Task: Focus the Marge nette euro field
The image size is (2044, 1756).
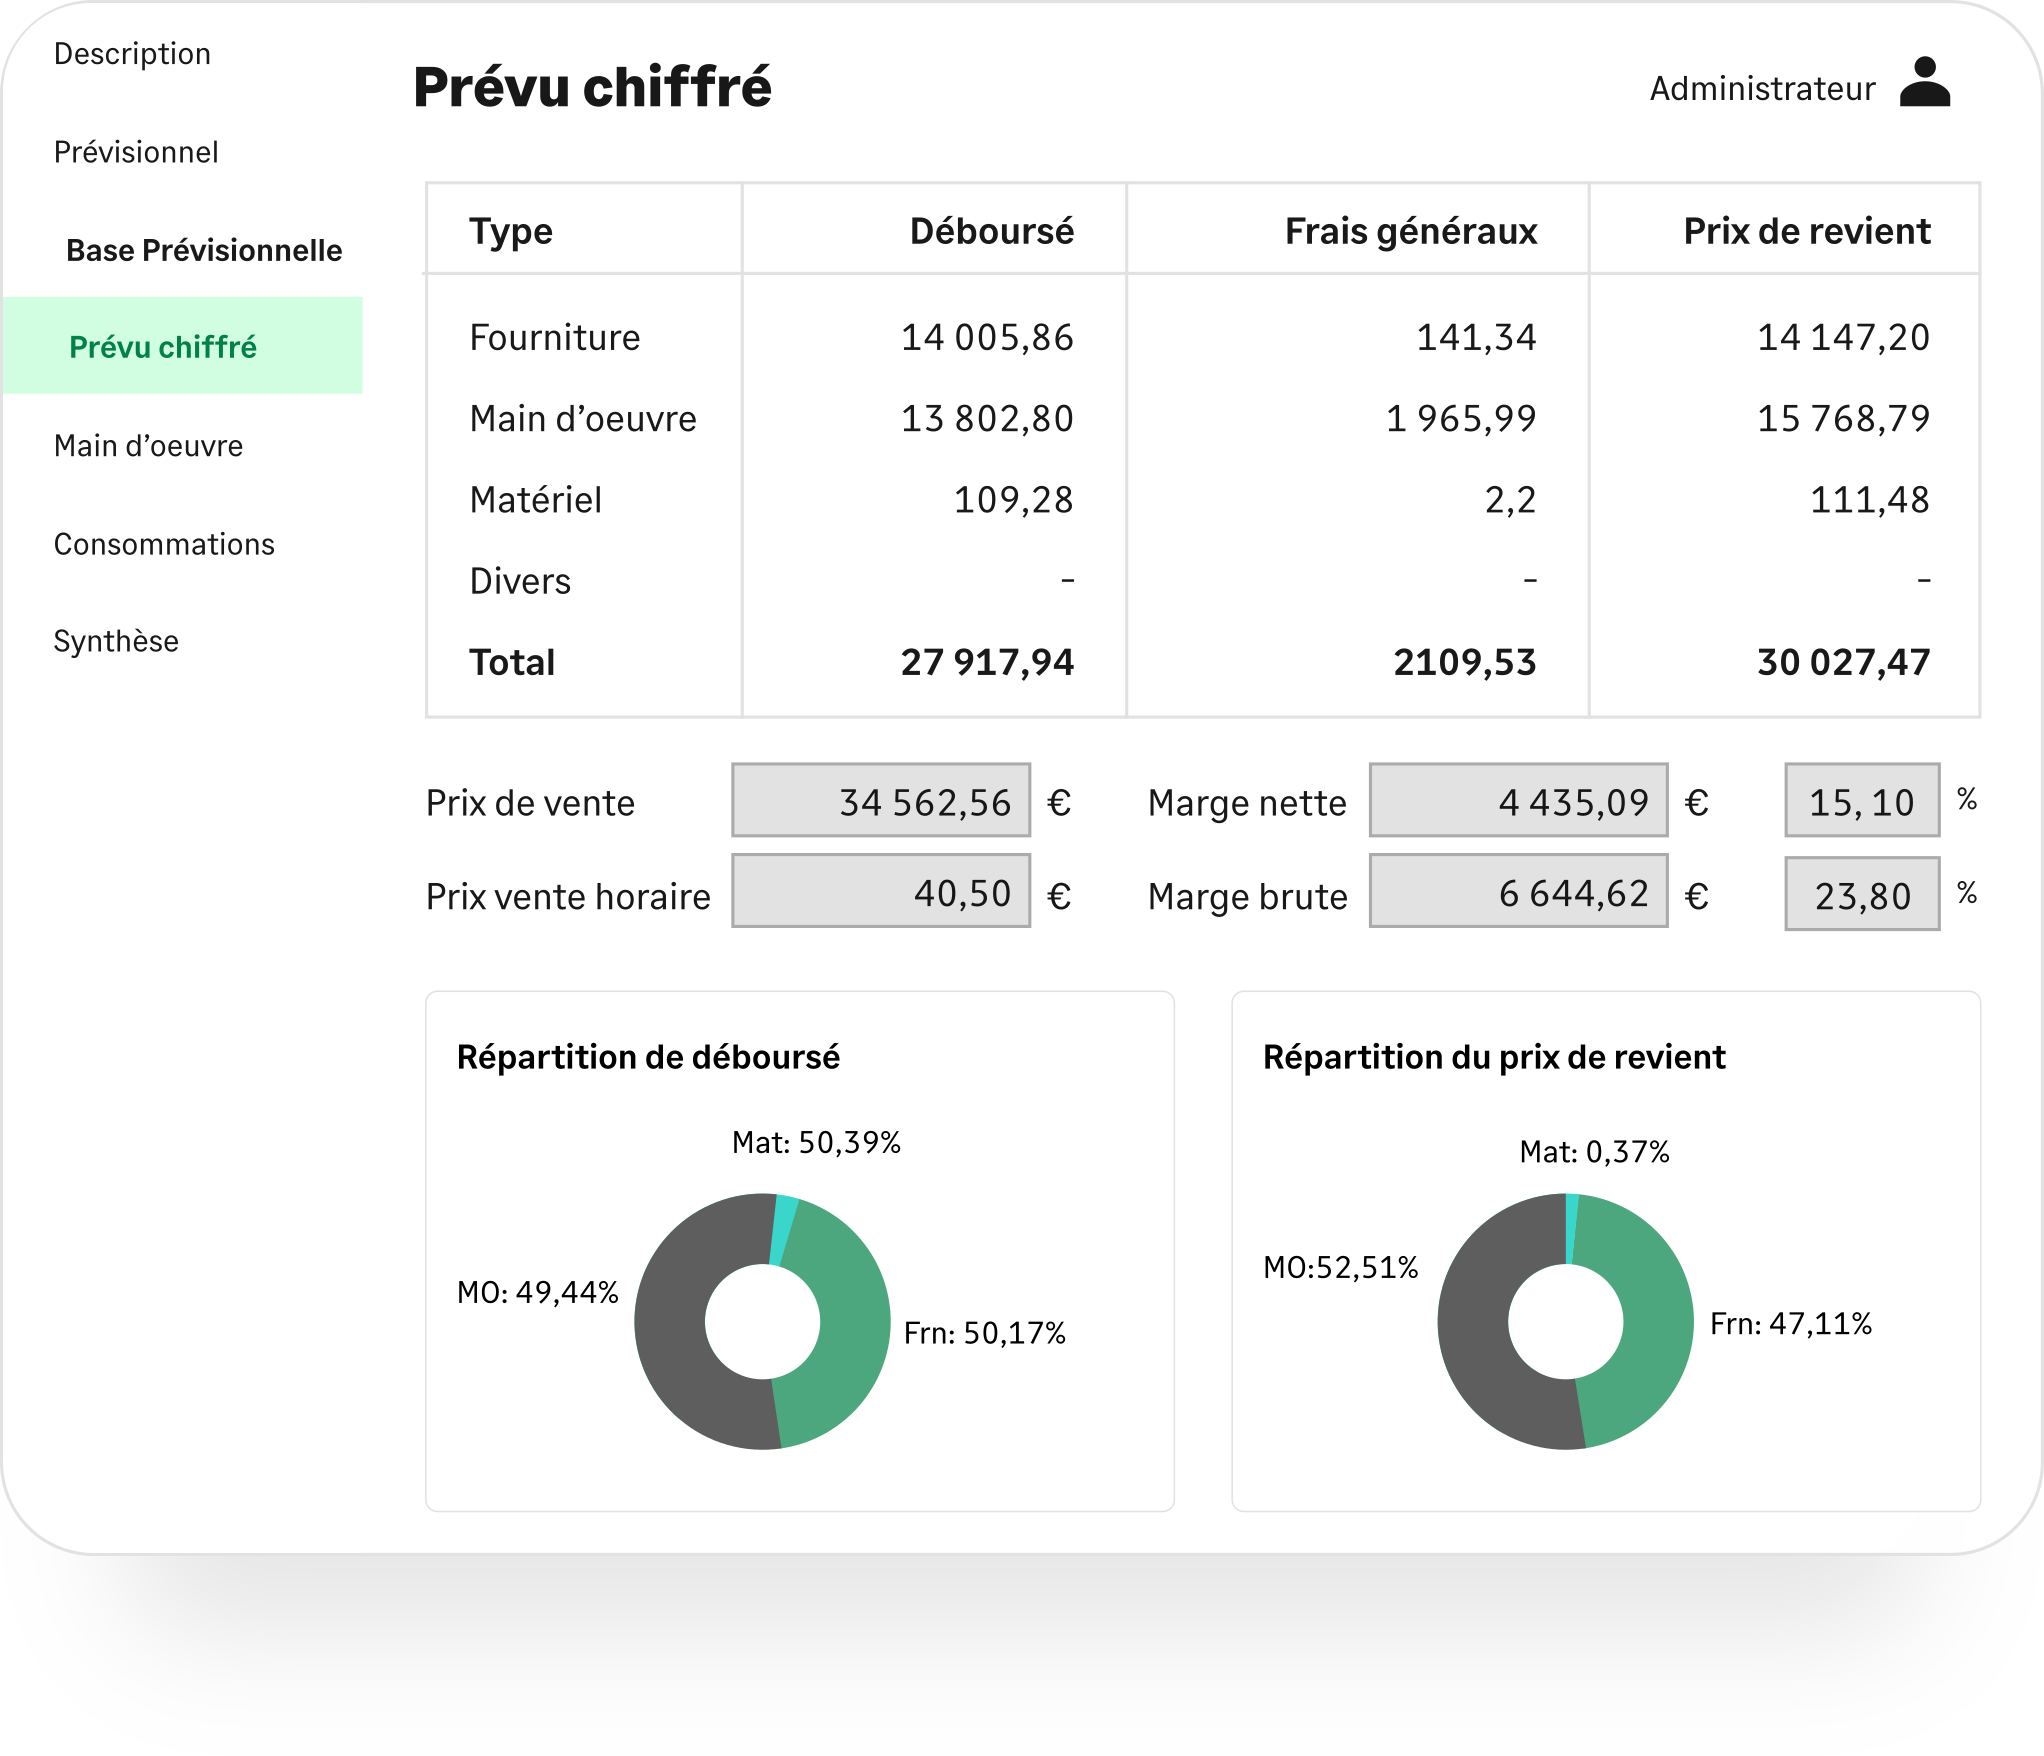Action: tap(1517, 801)
